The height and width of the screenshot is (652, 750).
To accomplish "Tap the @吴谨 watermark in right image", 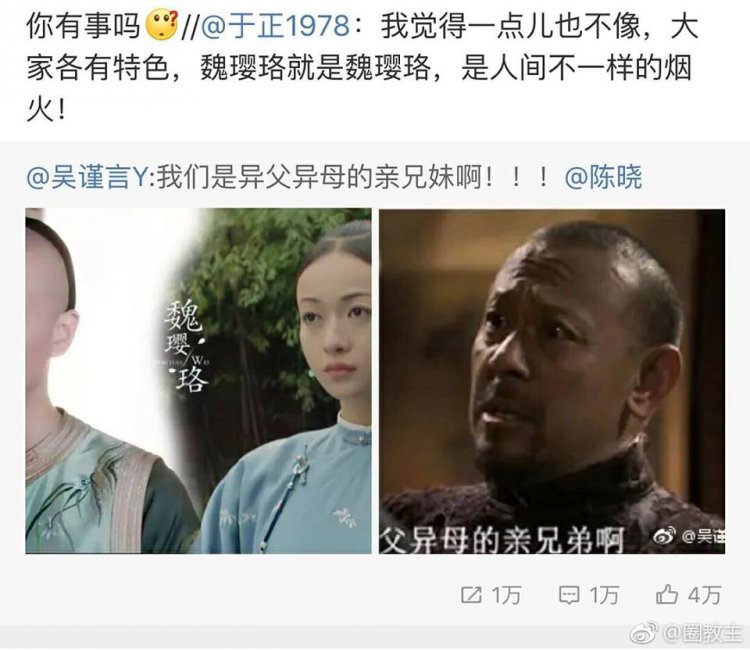I will click(x=703, y=537).
